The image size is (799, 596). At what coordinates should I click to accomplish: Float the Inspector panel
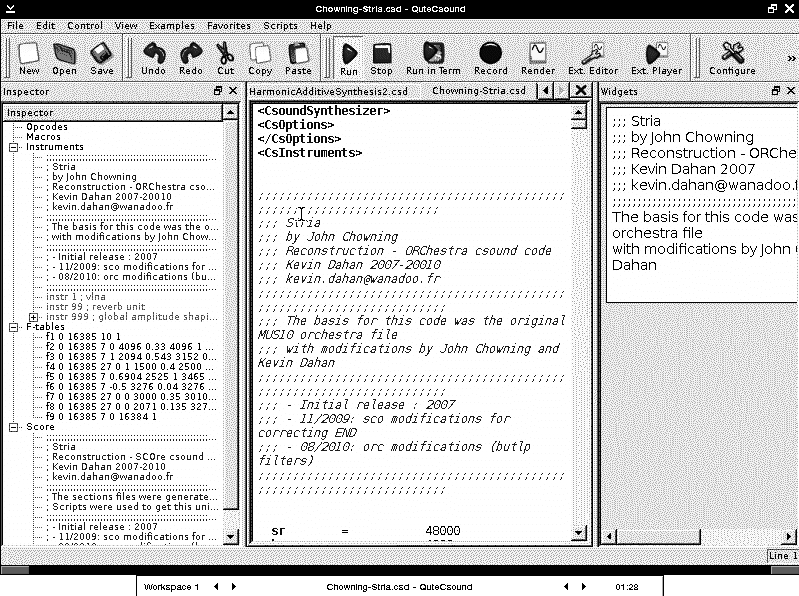(218, 91)
